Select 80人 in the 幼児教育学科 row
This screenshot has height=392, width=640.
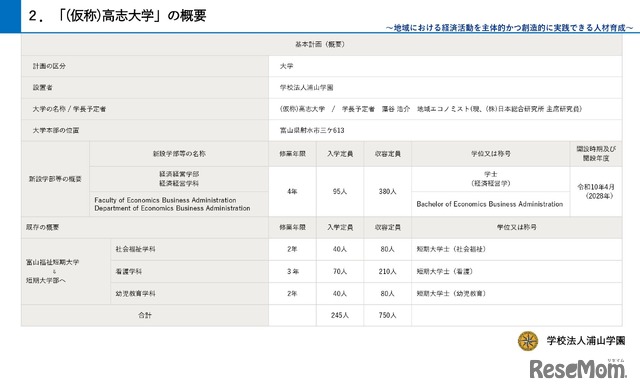point(388,293)
